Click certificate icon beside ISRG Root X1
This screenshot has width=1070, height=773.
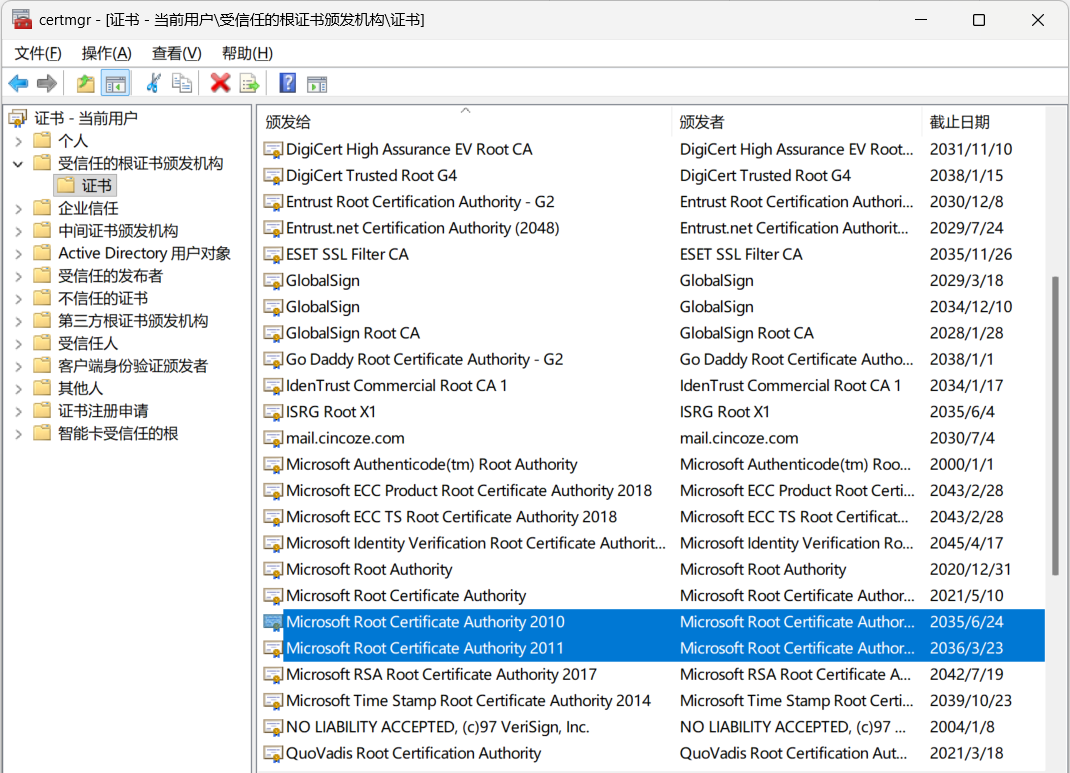(273, 413)
